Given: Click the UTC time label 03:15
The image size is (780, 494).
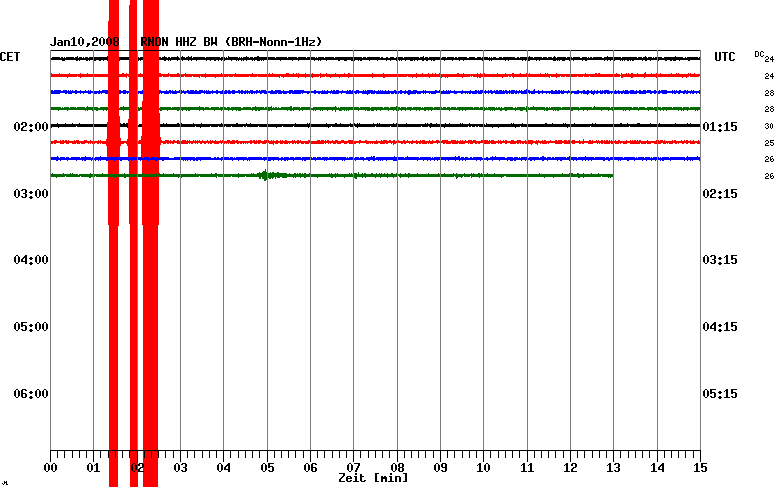Looking at the screenshot, I should pos(720,260).
